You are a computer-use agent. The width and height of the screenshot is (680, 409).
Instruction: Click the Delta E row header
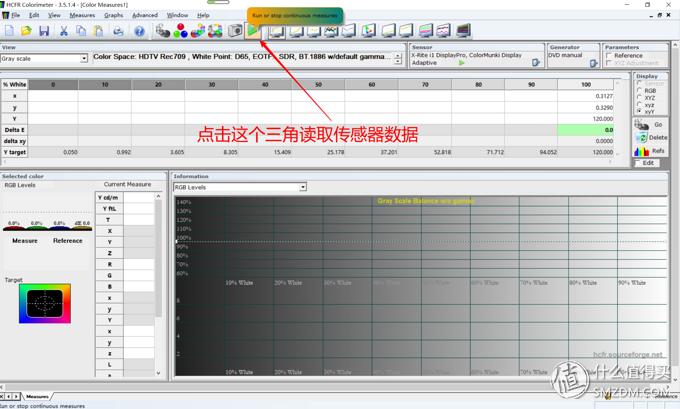pos(14,130)
